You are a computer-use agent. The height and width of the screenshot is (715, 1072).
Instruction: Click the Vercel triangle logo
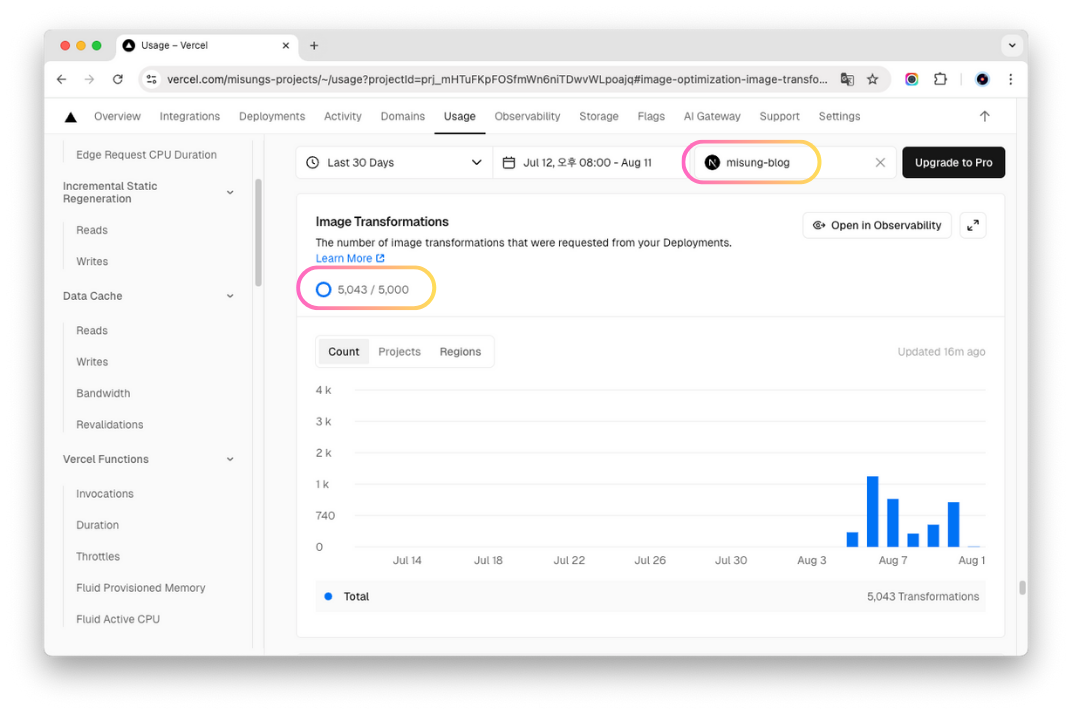70,117
